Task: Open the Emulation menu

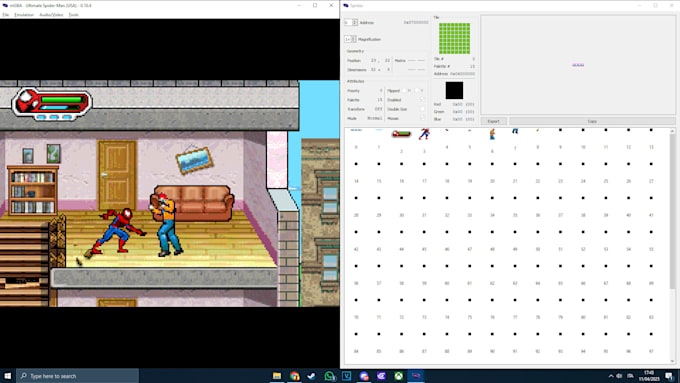Action: [24, 15]
